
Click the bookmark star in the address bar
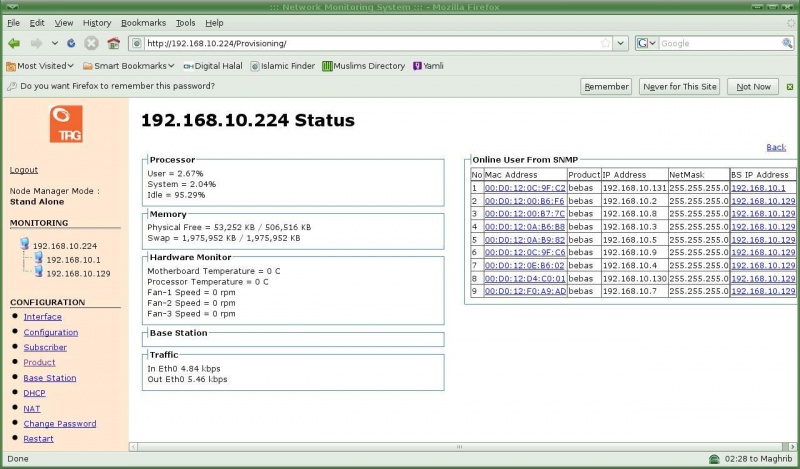pyautogui.click(x=605, y=44)
